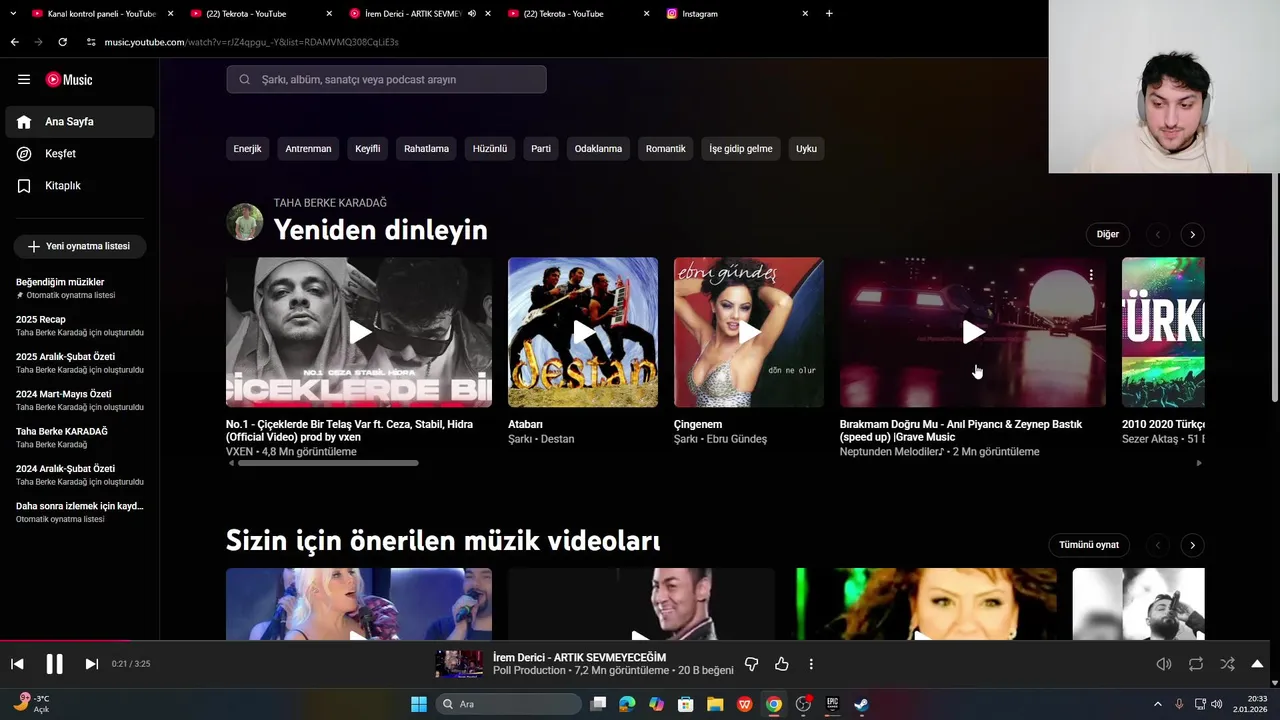Image resolution: width=1280 pixels, height=720 pixels.
Task: Click now-playing album art thumbnail
Action: (x=459, y=664)
